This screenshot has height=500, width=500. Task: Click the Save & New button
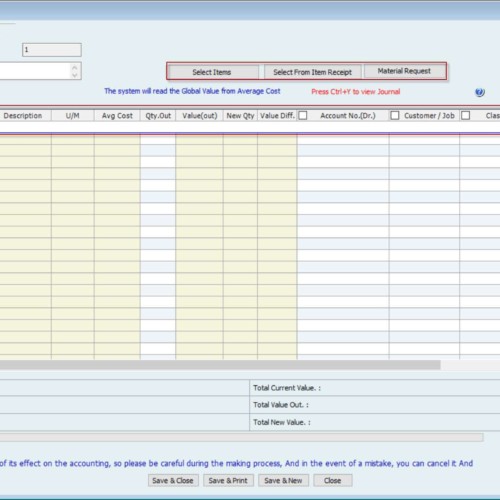click(x=283, y=480)
